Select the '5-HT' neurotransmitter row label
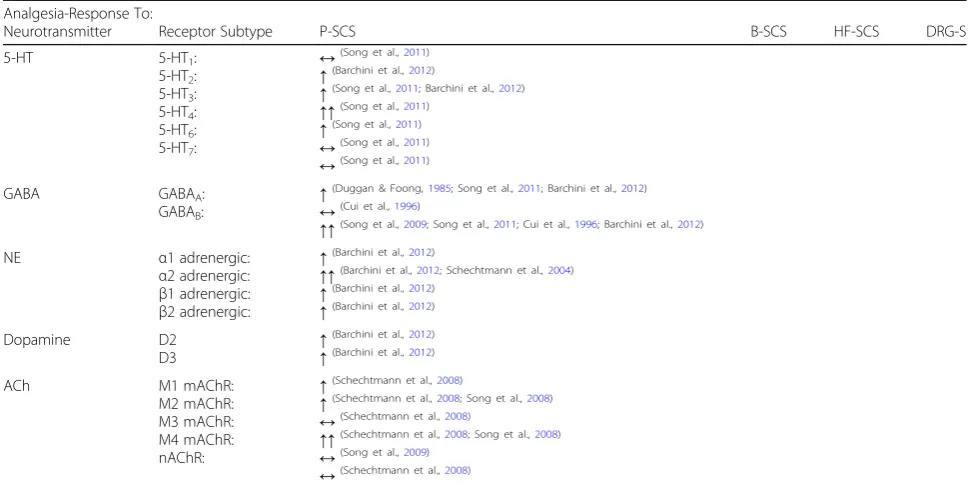The width and height of the screenshot is (969, 490). pos(21,58)
